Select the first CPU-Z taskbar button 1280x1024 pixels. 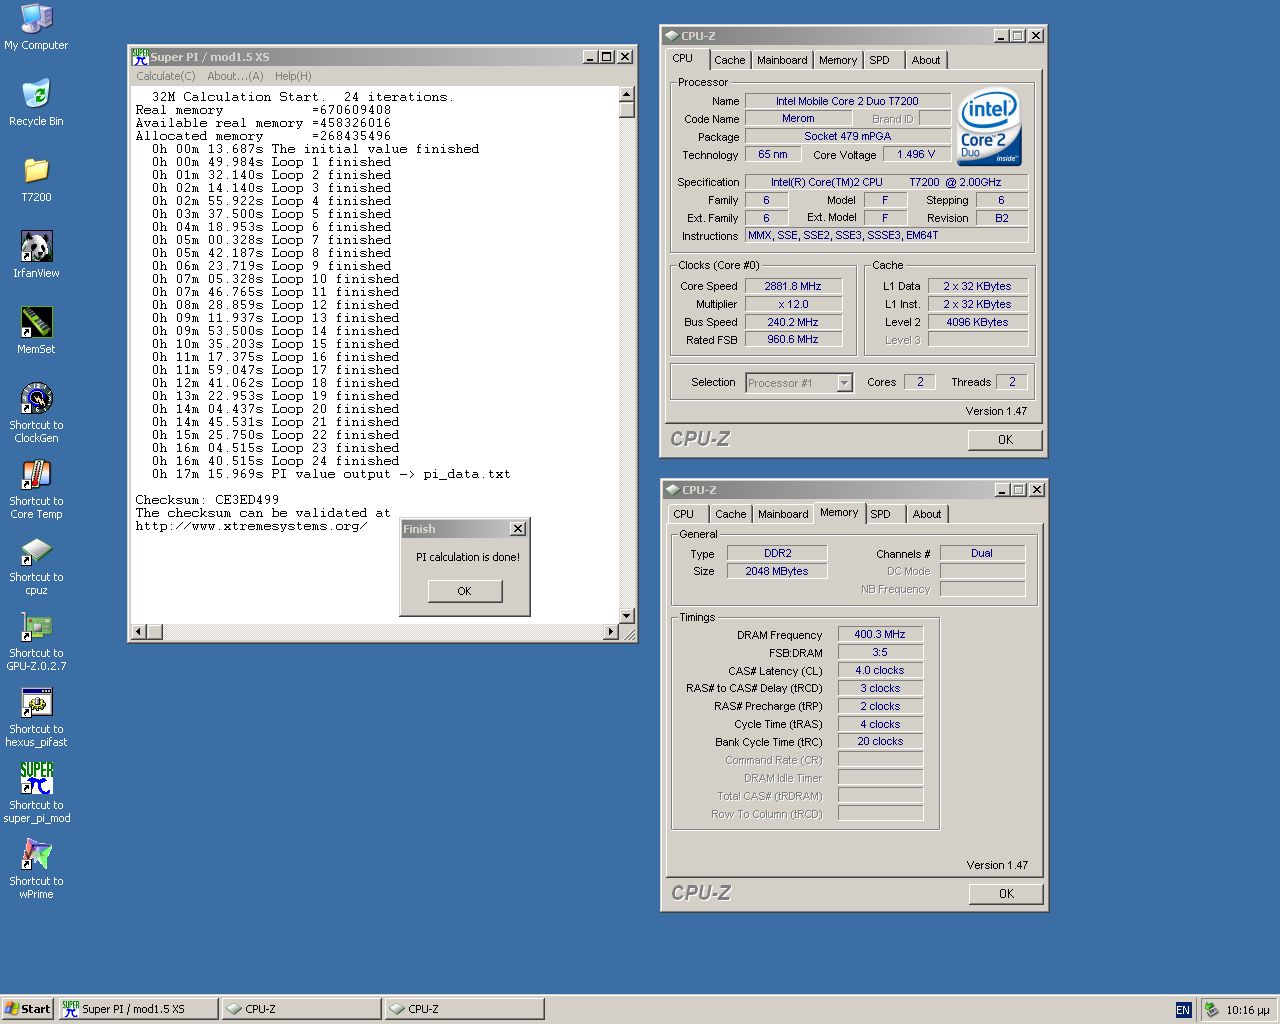pos(301,1009)
